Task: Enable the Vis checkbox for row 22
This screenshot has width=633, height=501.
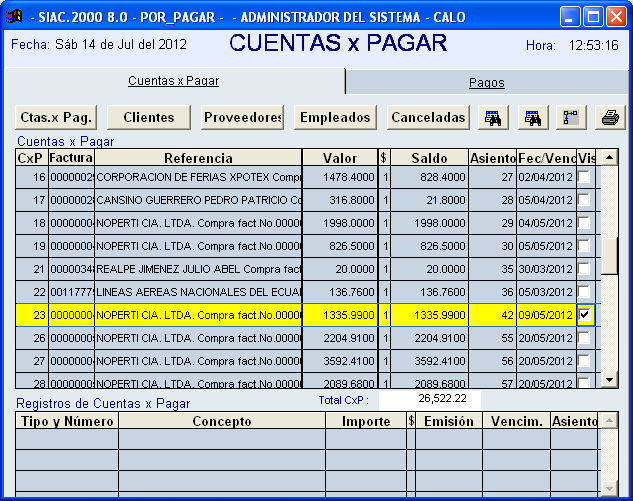Action: (x=585, y=292)
